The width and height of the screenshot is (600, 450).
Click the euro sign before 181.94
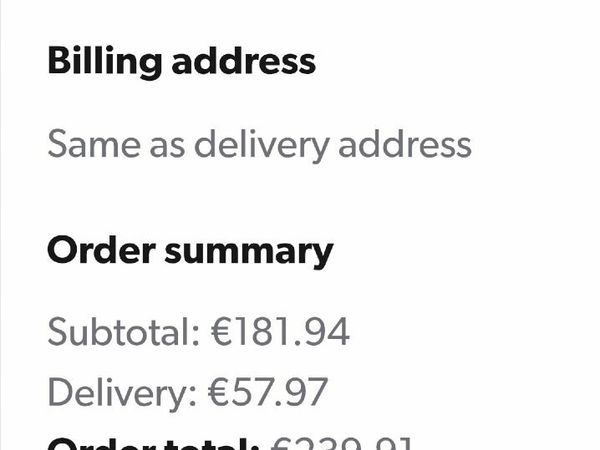point(221,332)
